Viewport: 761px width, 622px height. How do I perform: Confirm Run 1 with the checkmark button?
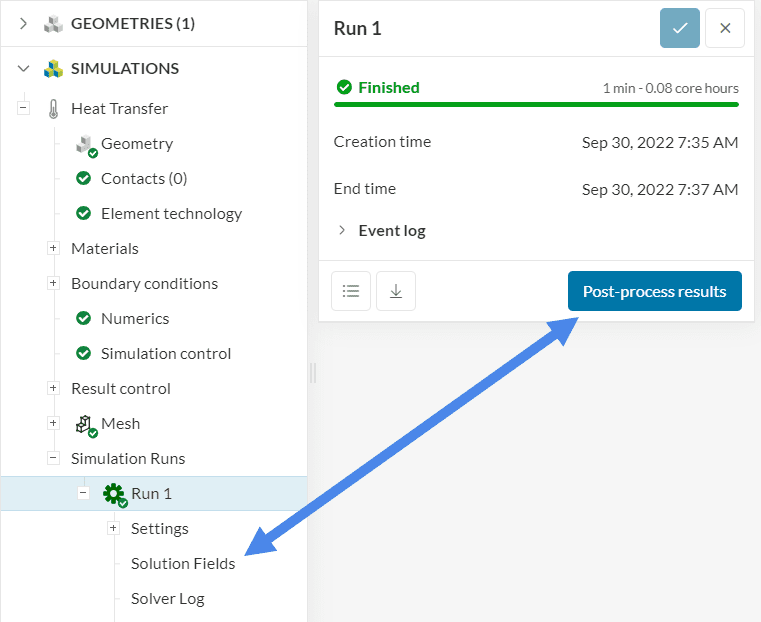[680, 28]
